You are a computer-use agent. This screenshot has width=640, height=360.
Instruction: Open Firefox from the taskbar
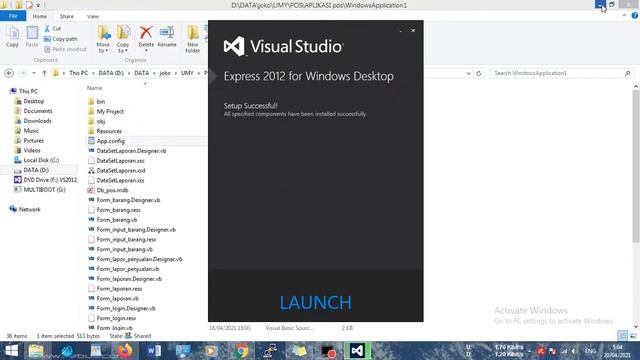click(125, 351)
